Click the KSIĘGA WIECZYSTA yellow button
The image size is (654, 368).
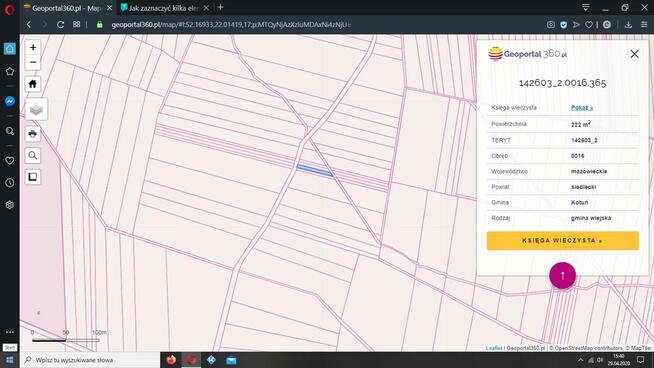pyautogui.click(x=562, y=241)
